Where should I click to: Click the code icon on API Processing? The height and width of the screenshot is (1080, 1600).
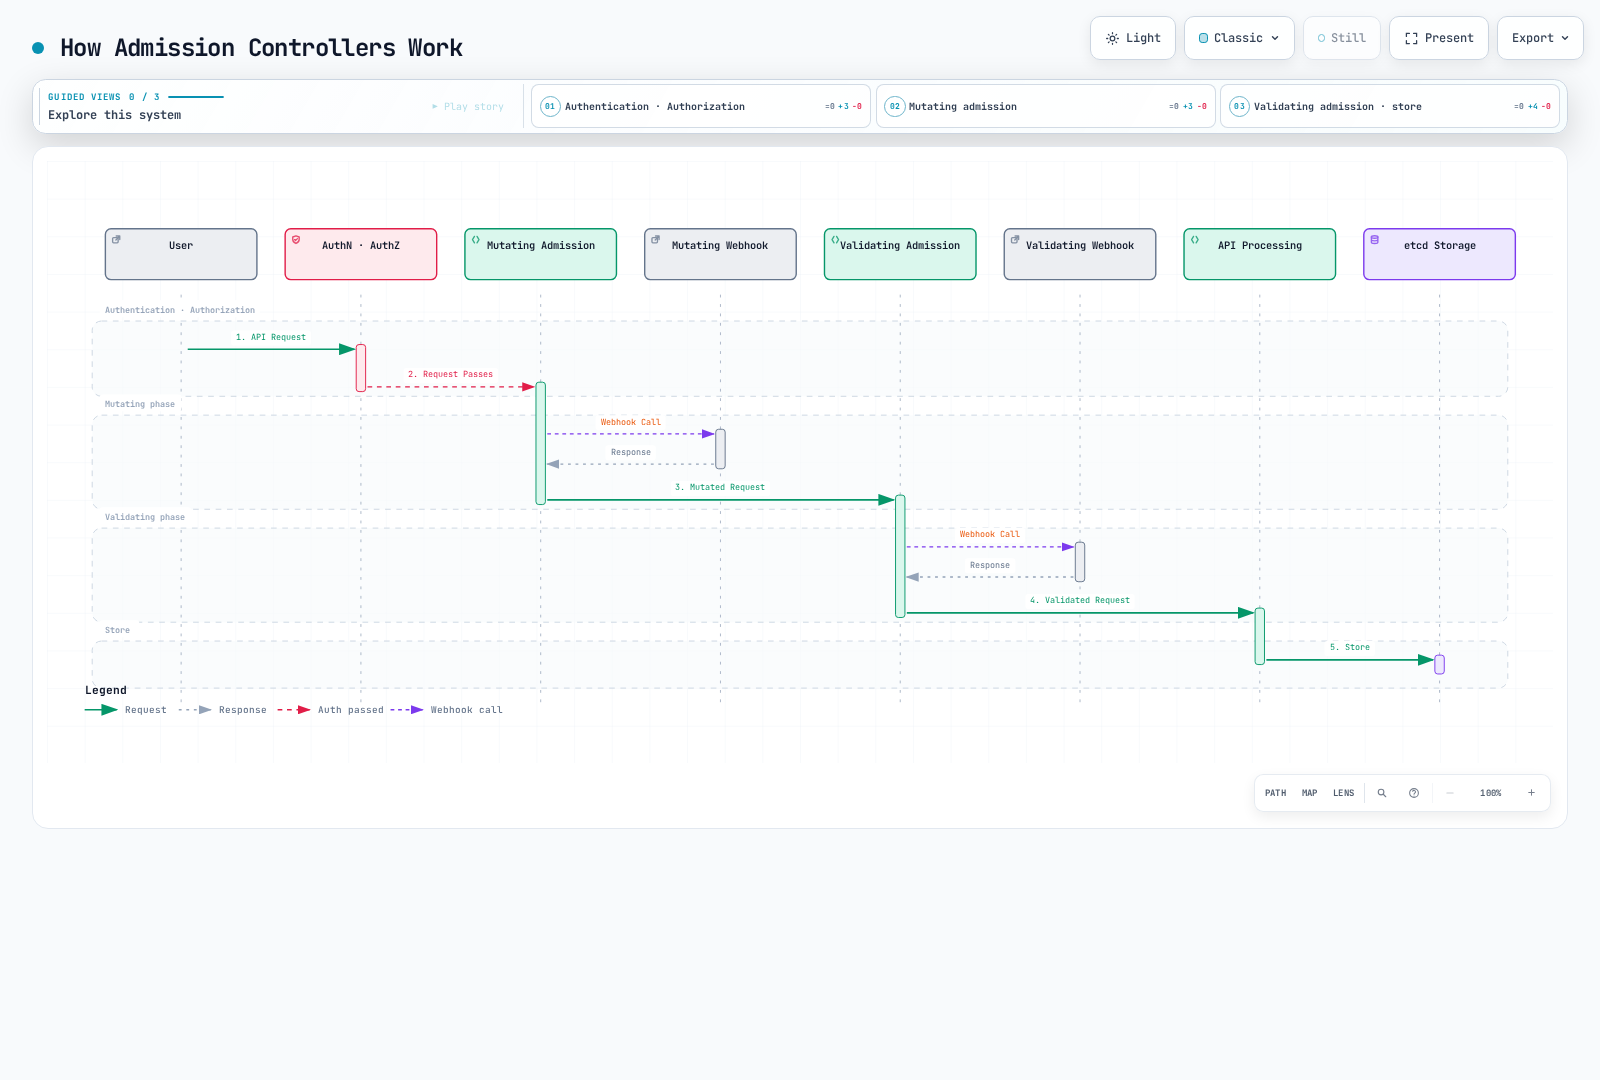pyautogui.click(x=1195, y=240)
